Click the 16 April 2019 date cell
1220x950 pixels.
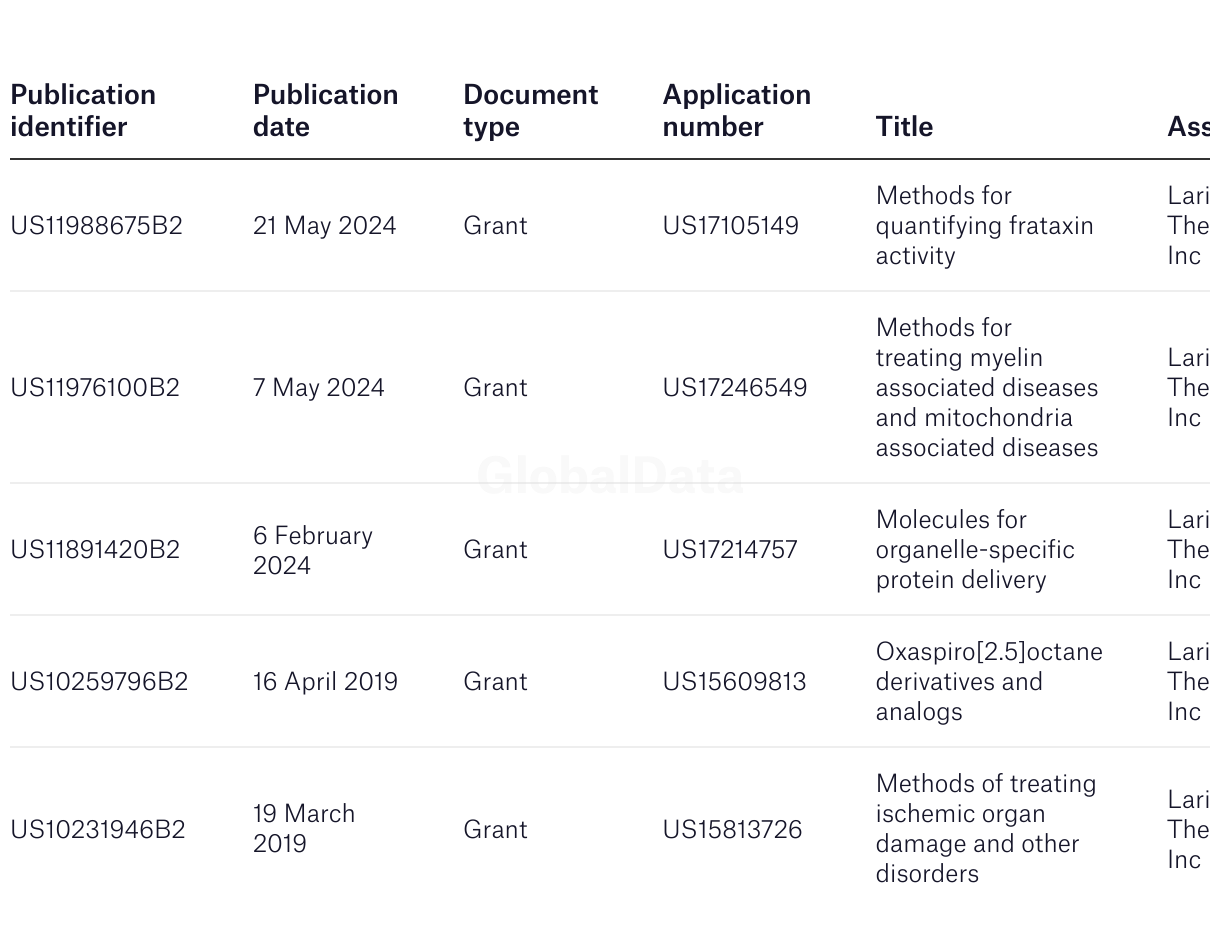pos(325,682)
